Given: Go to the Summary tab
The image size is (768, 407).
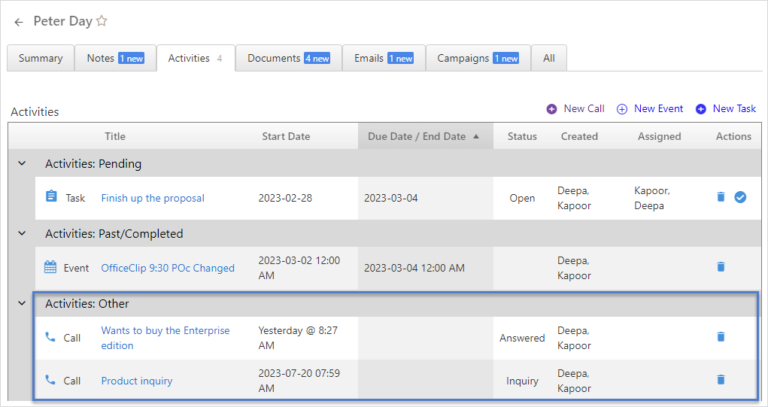Looking at the screenshot, I should [x=40, y=58].
